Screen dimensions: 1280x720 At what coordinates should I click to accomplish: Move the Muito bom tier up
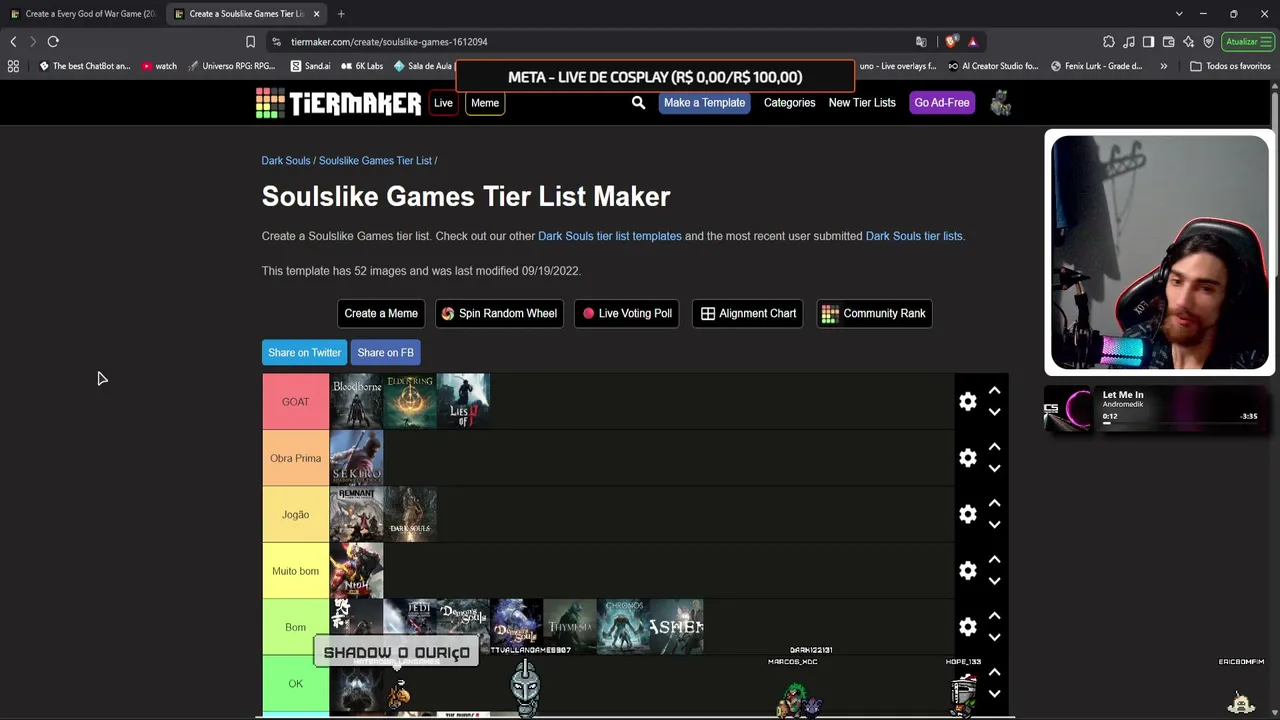tap(994, 560)
